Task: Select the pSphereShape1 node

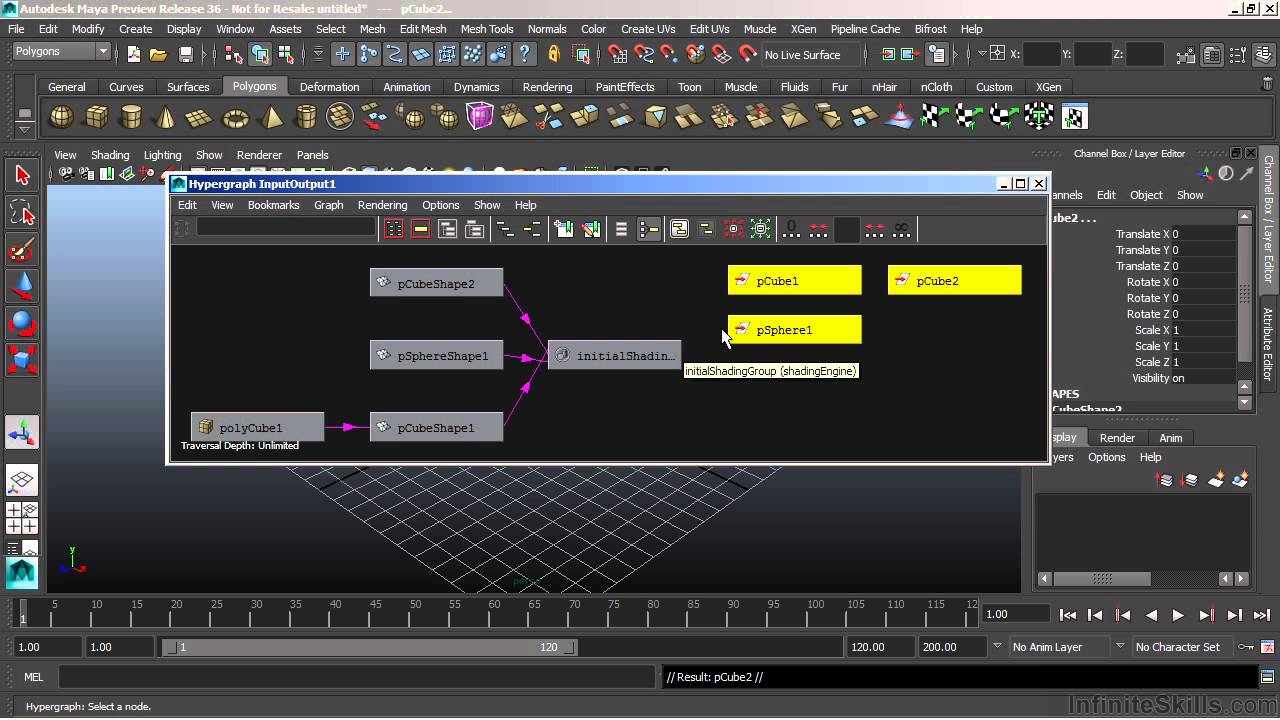Action: (436, 355)
